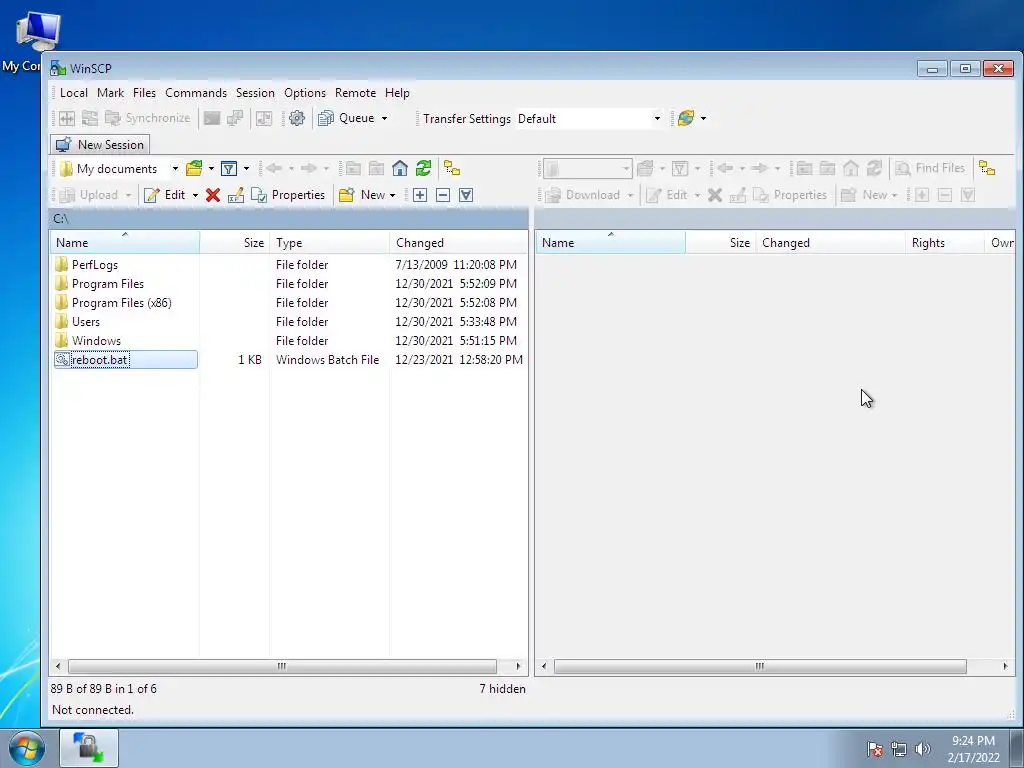Click the Open Terminal console icon
Viewport: 1024px width, 768px height.
pos(212,118)
